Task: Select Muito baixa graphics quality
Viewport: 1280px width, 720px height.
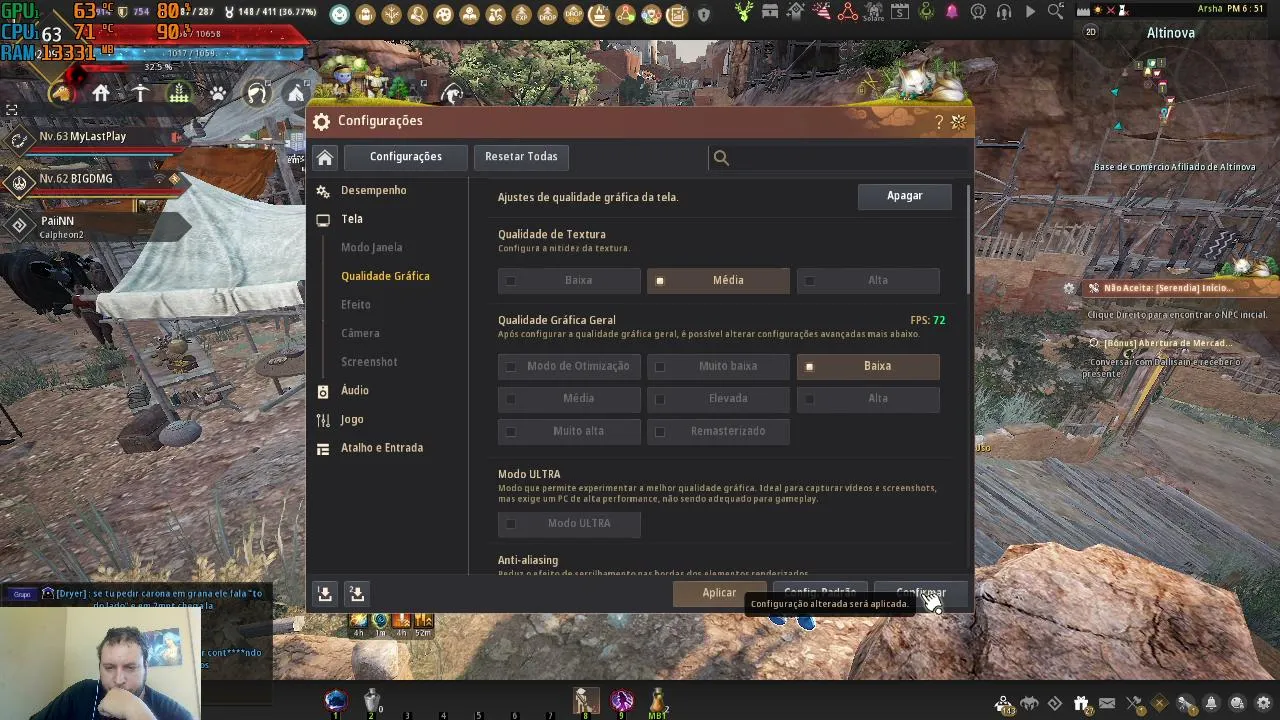Action: [718, 366]
